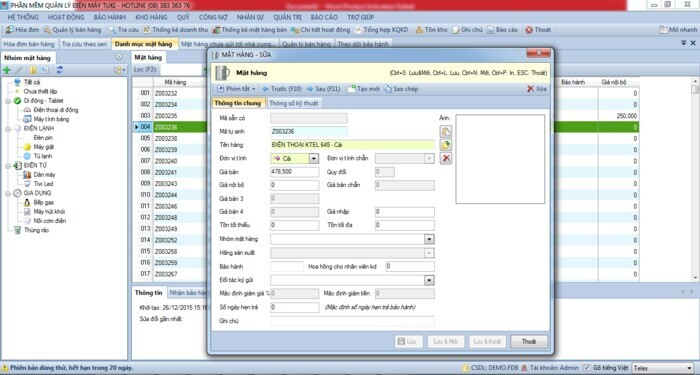
Task: Click the red delete image icon
Action: [x=446, y=158]
